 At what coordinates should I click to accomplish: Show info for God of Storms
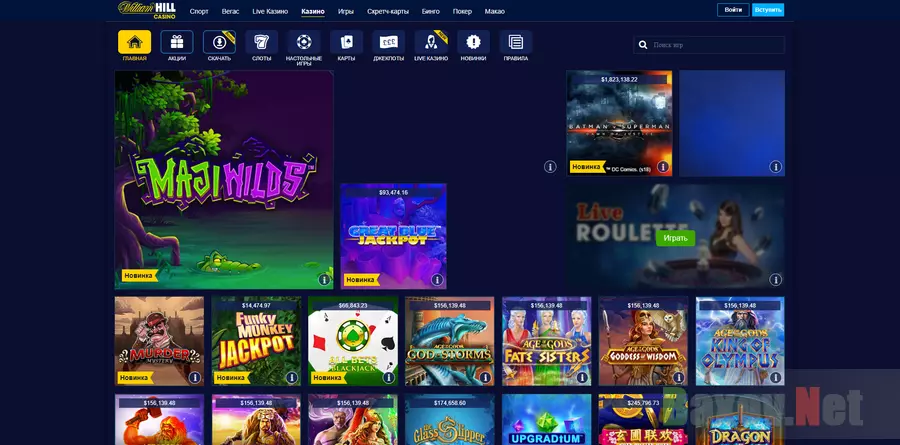(485, 377)
